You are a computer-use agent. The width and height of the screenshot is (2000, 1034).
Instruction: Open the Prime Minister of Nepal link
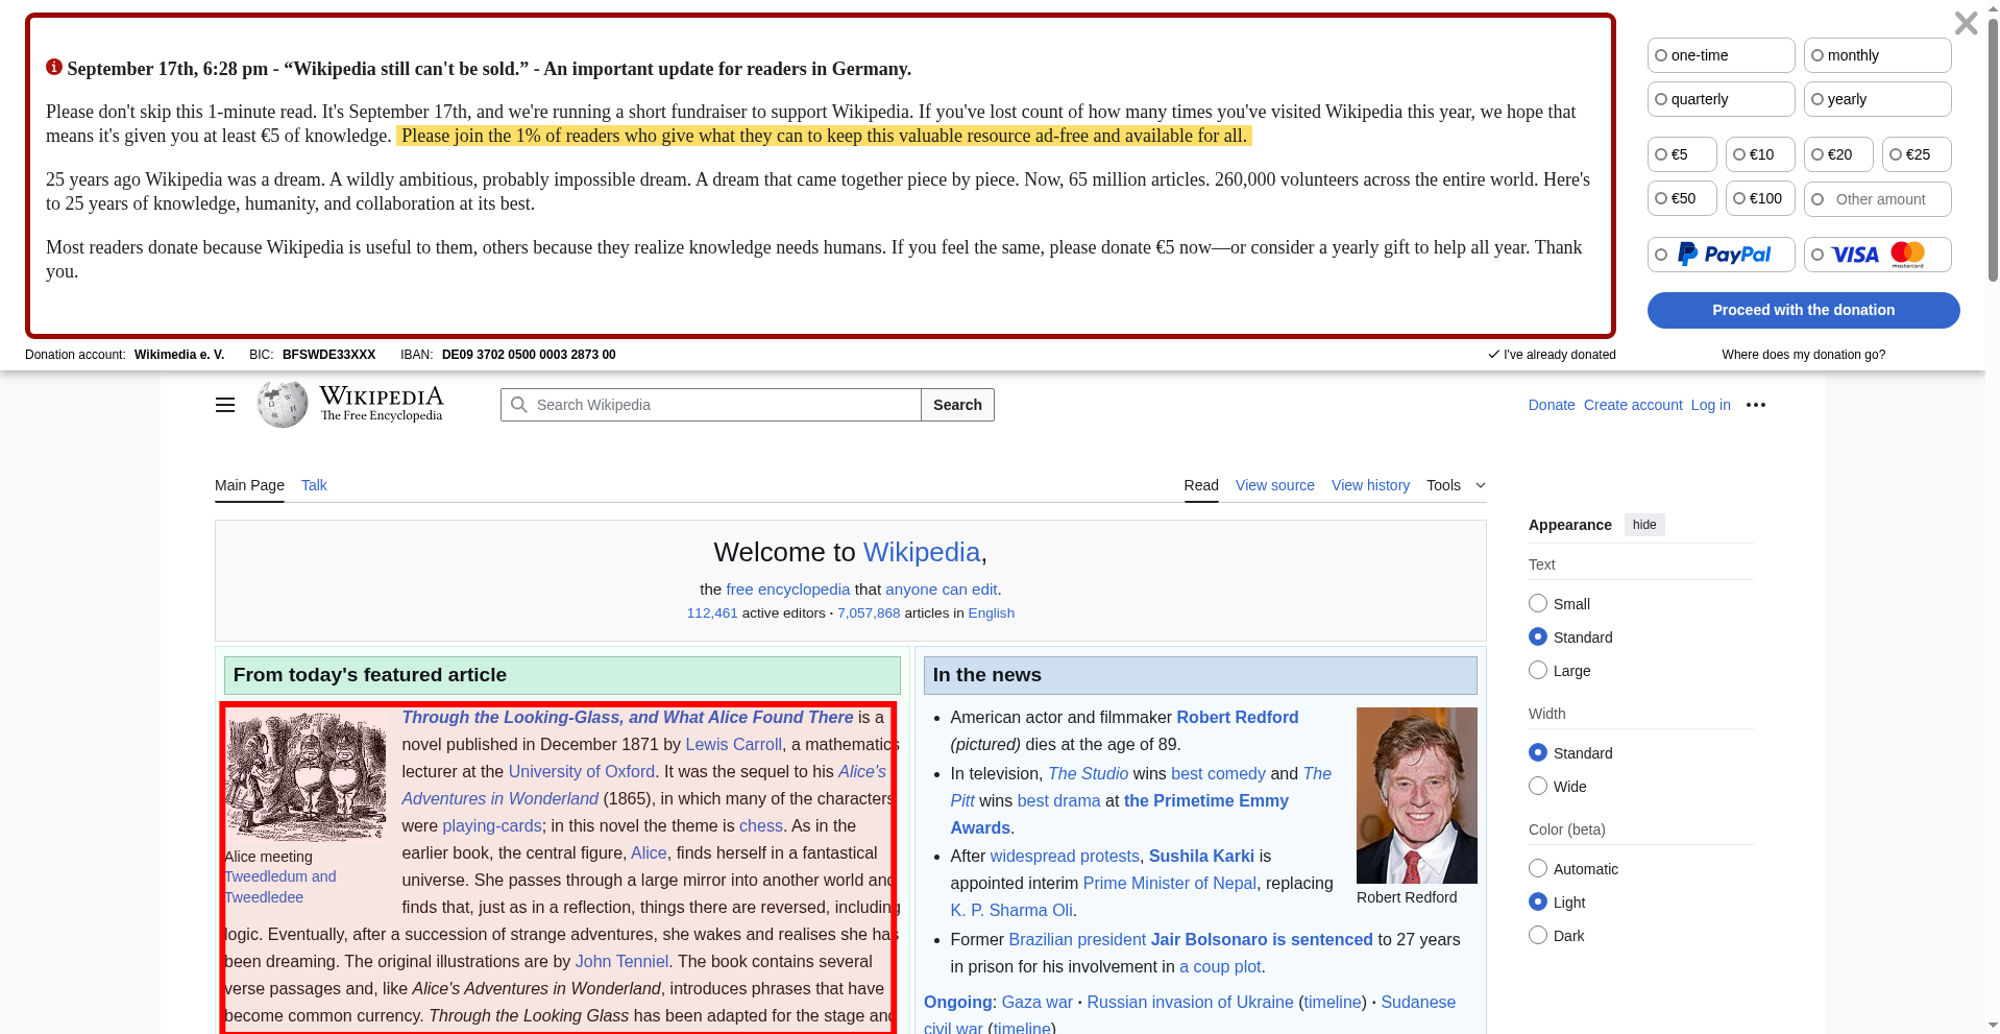(1169, 883)
